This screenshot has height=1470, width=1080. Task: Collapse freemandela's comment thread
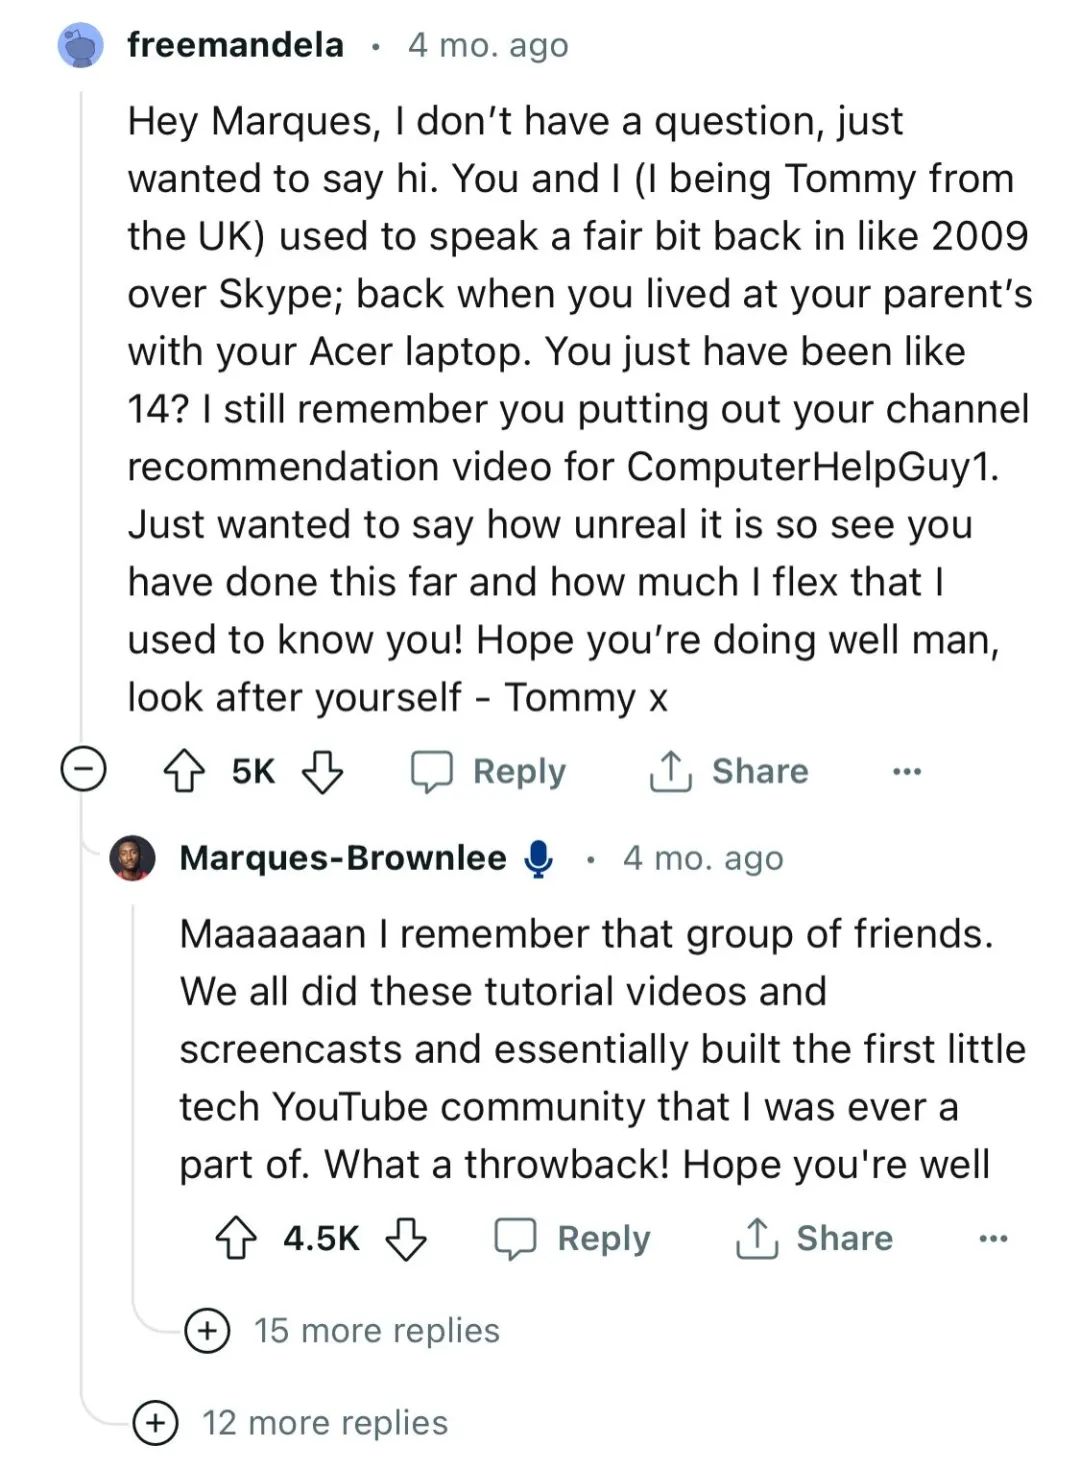coord(84,770)
